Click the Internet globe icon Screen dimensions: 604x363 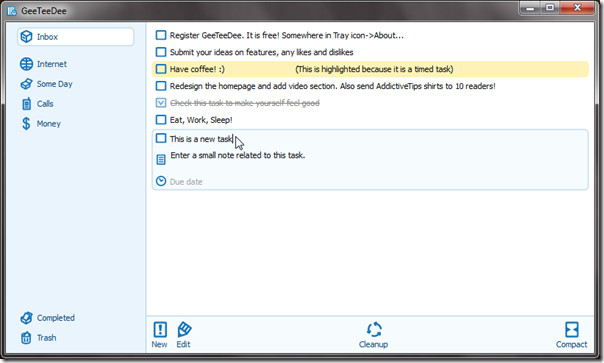click(26, 64)
